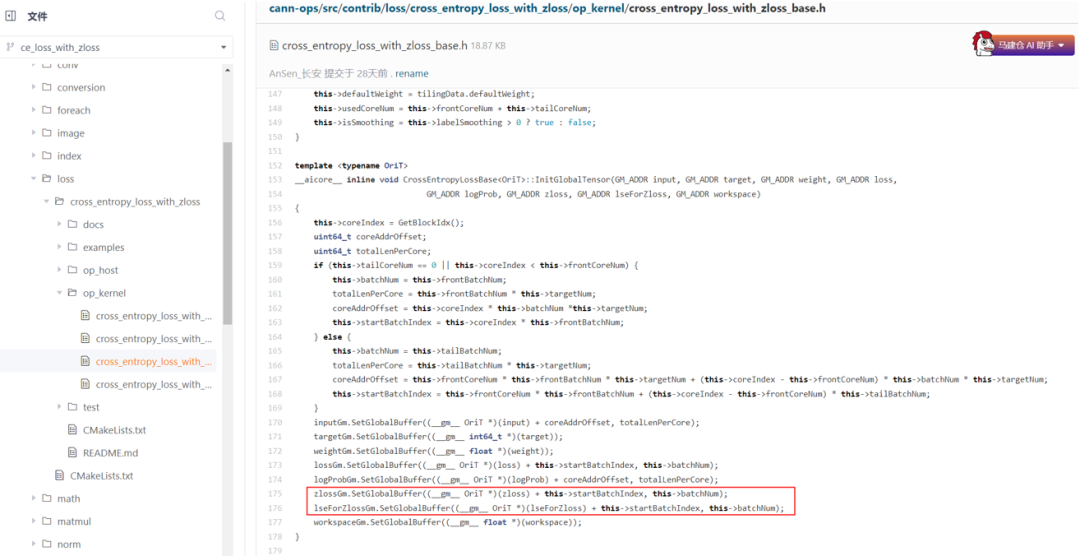1080x556 pixels.
Task: Click the open loss folder icon
Action: click(47, 178)
